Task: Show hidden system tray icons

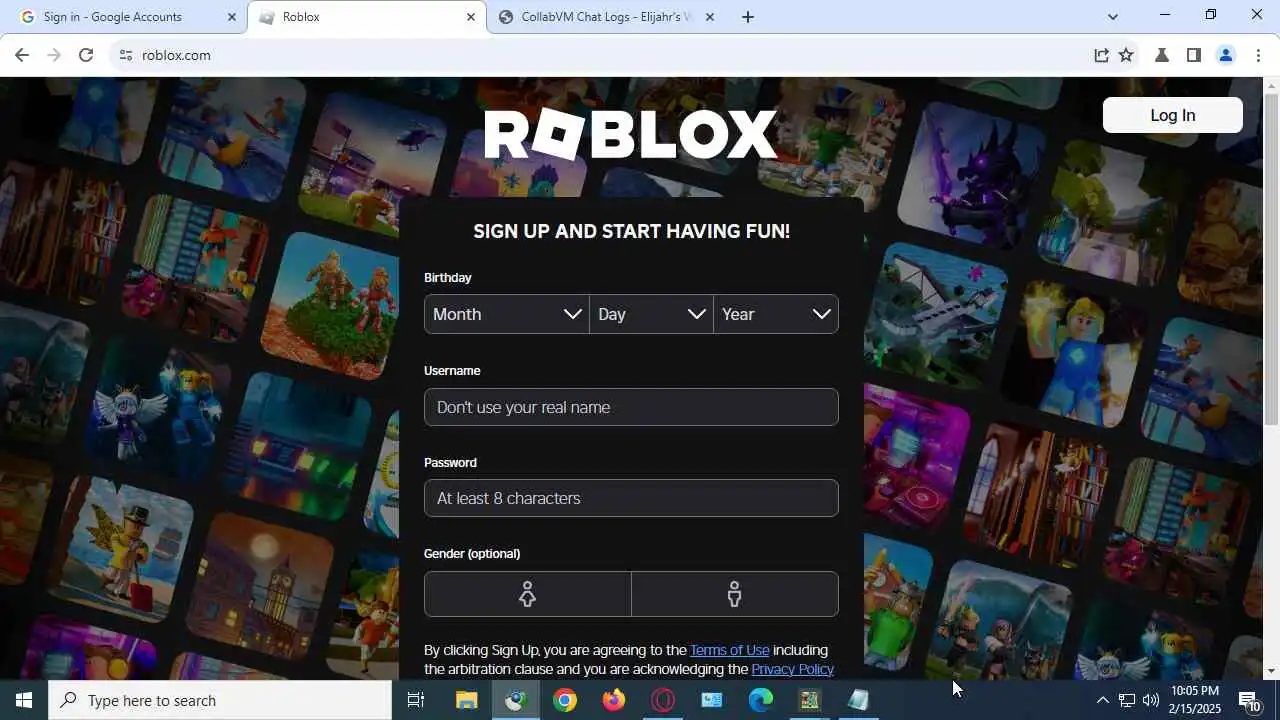Action: (1102, 700)
